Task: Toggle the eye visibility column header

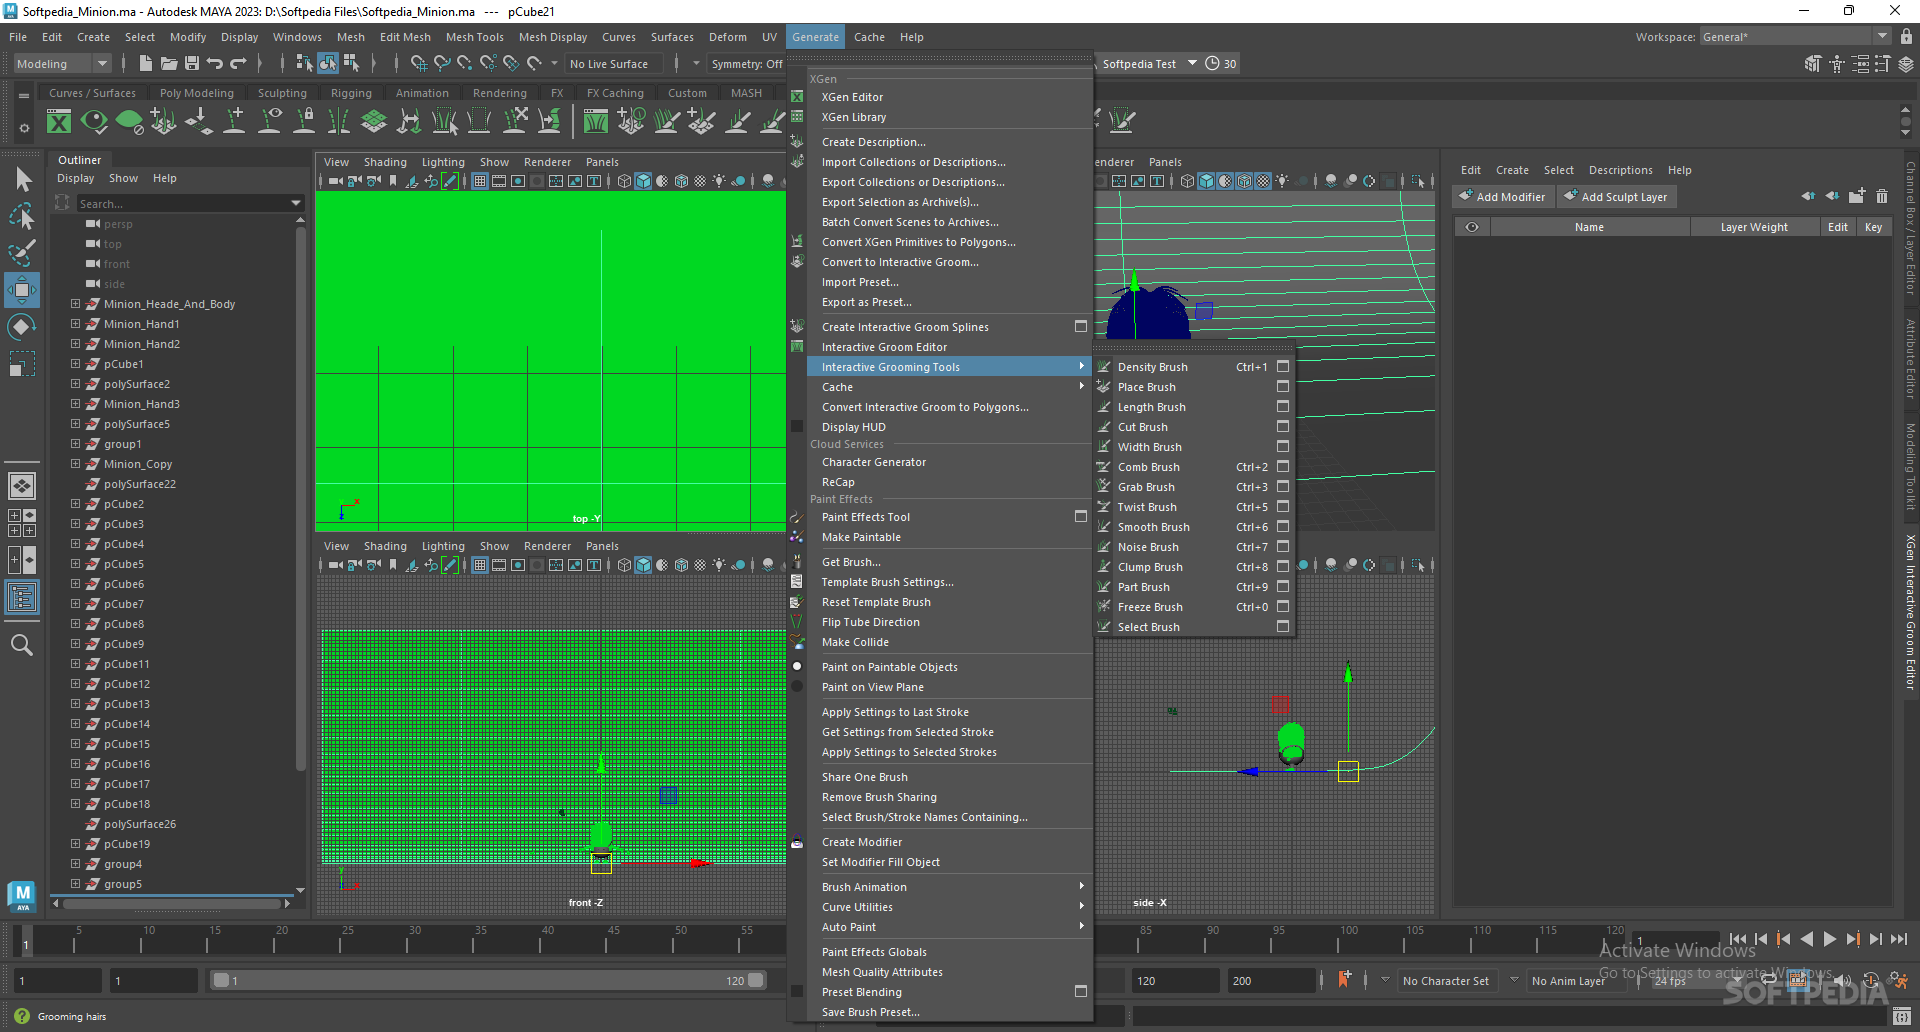Action: pyautogui.click(x=1472, y=227)
